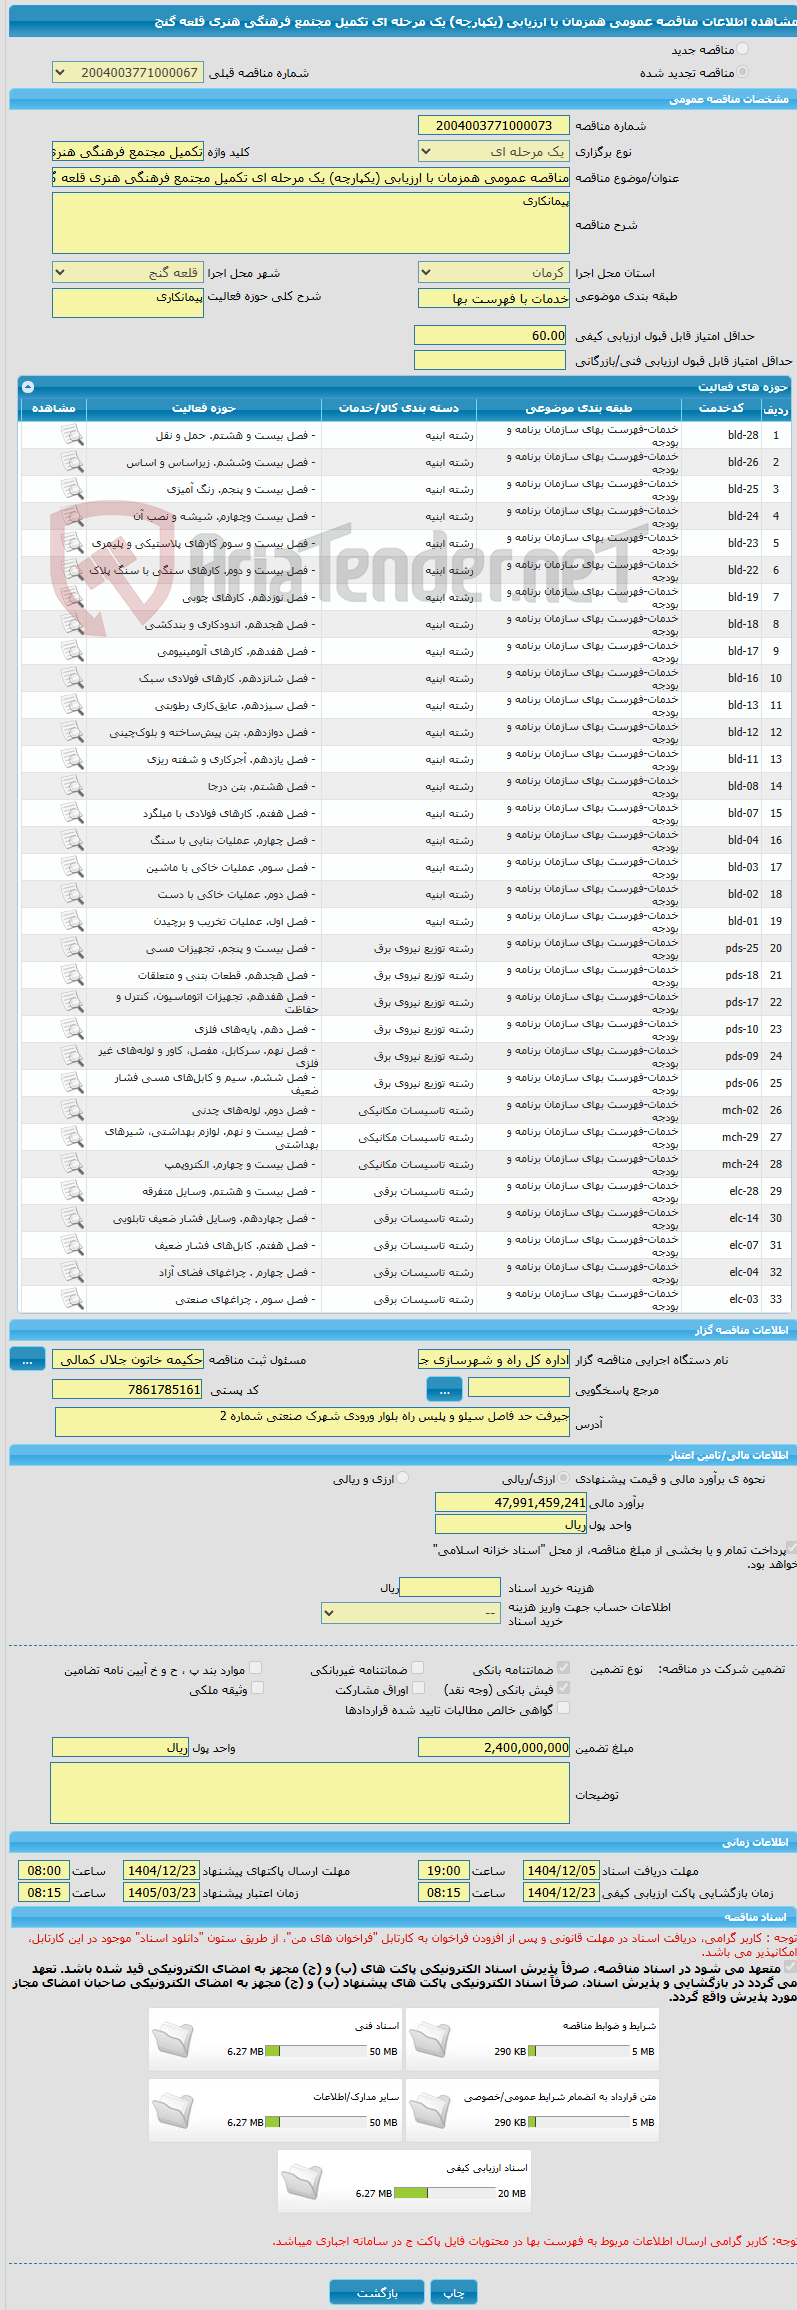Click the مبلغ تضمین amount field
Screen dimensions: 797x2310
(x=493, y=1747)
